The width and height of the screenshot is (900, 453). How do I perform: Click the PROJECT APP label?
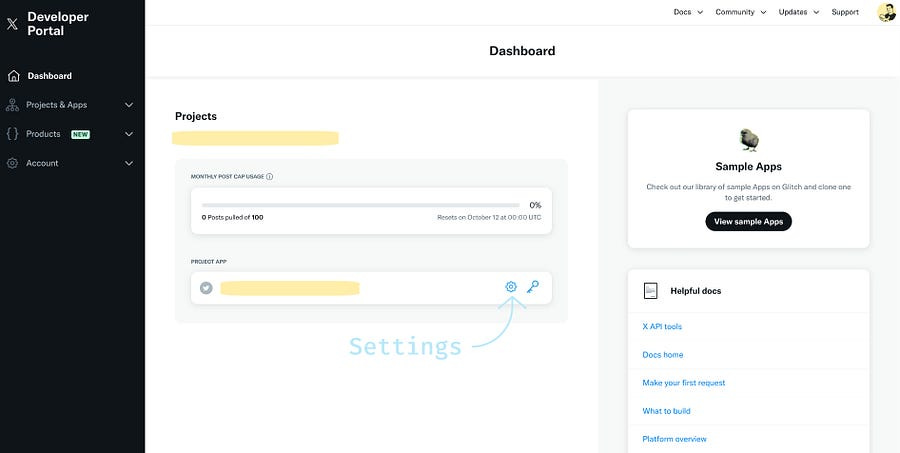pyautogui.click(x=208, y=262)
